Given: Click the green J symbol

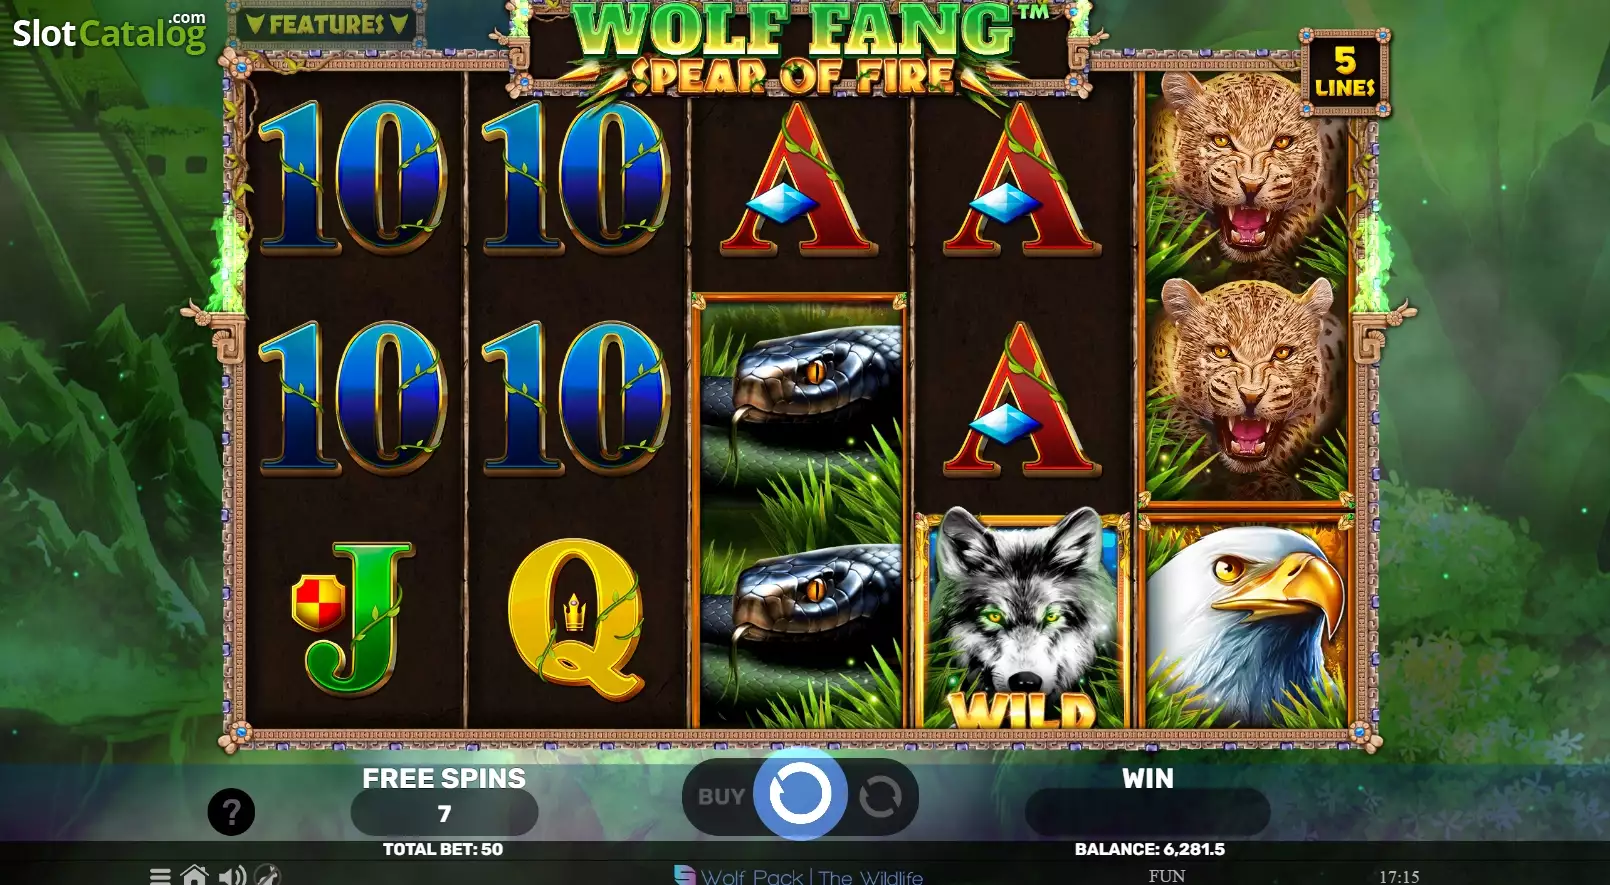Looking at the screenshot, I should click(354, 619).
